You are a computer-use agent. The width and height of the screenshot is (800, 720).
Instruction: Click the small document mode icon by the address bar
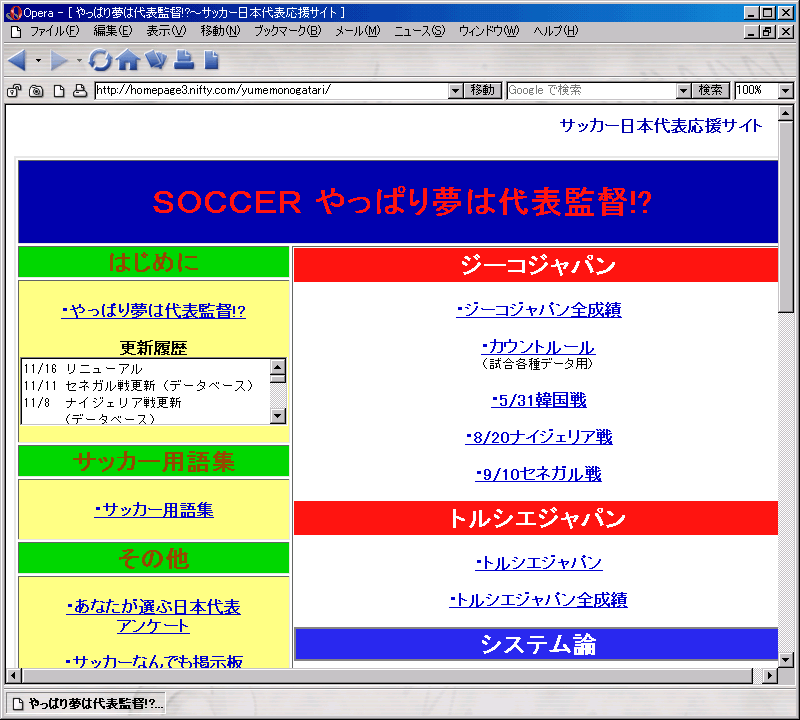(x=59, y=91)
